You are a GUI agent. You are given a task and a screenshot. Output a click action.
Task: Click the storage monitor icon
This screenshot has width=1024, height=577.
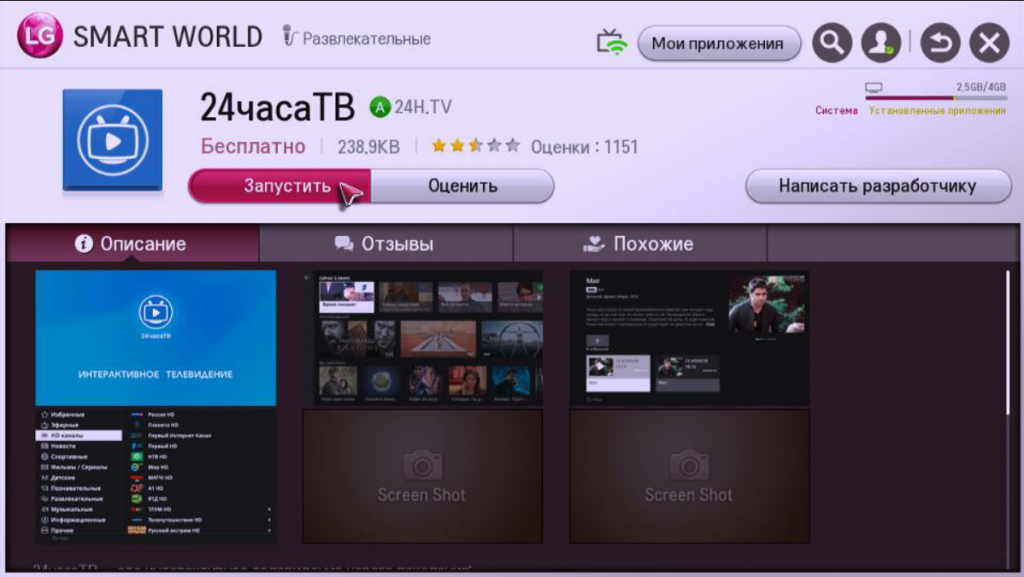[x=874, y=87]
